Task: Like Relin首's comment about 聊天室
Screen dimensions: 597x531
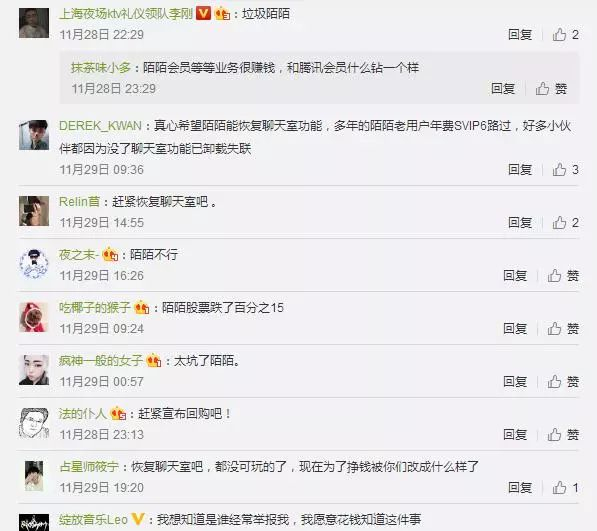Action: click(x=559, y=222)
